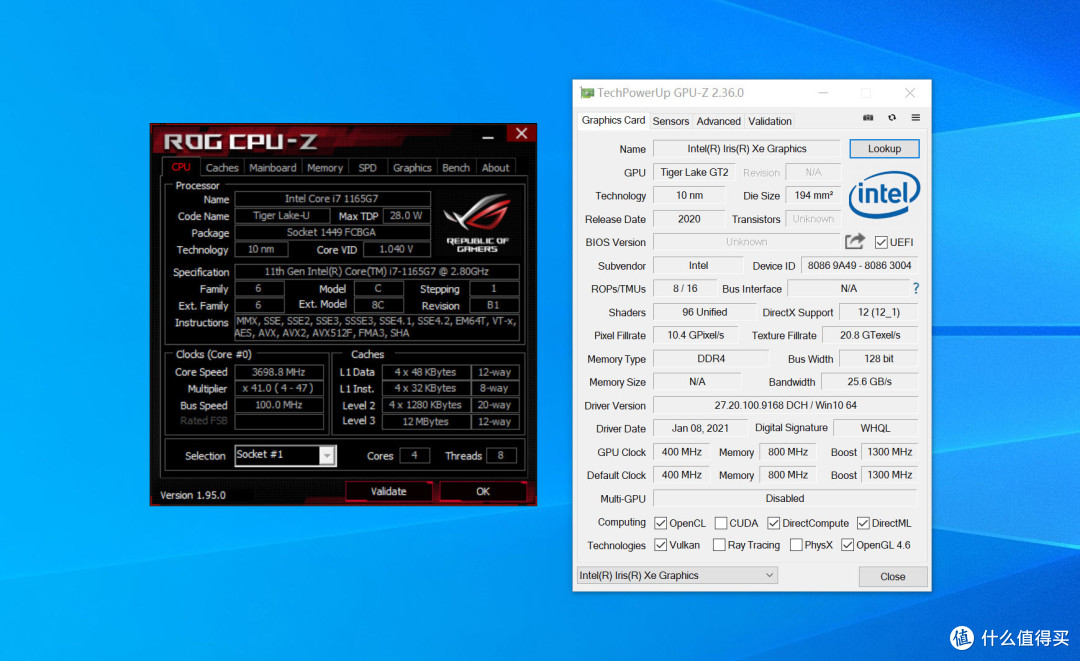
Task: Select the SPD tab in CPU-Z
Action: click(367, 167)
